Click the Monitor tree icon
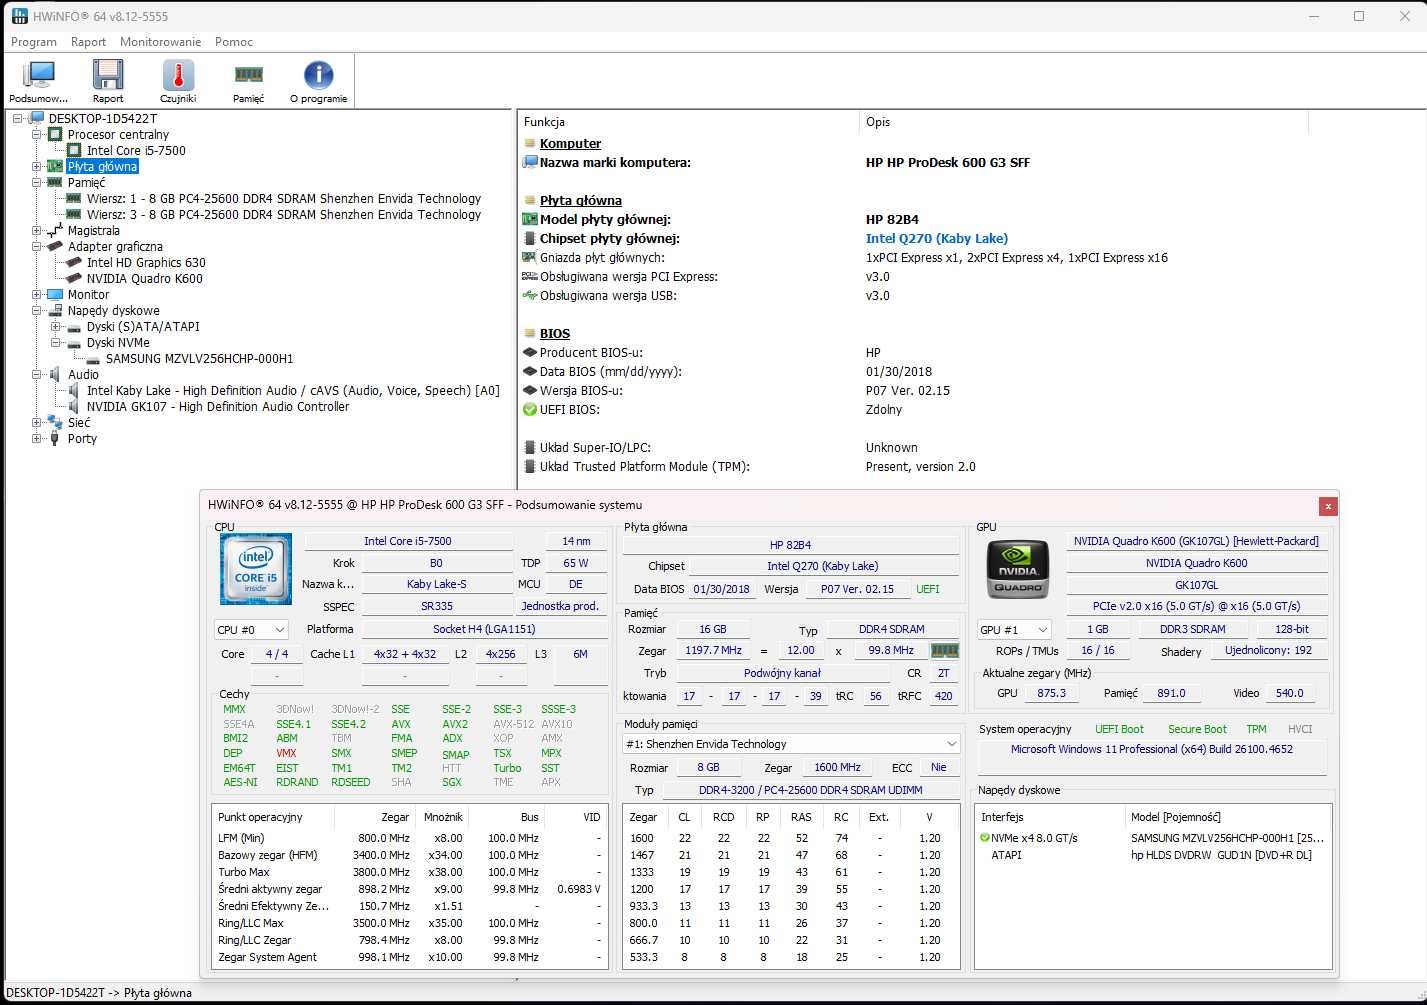 (55, 295)
